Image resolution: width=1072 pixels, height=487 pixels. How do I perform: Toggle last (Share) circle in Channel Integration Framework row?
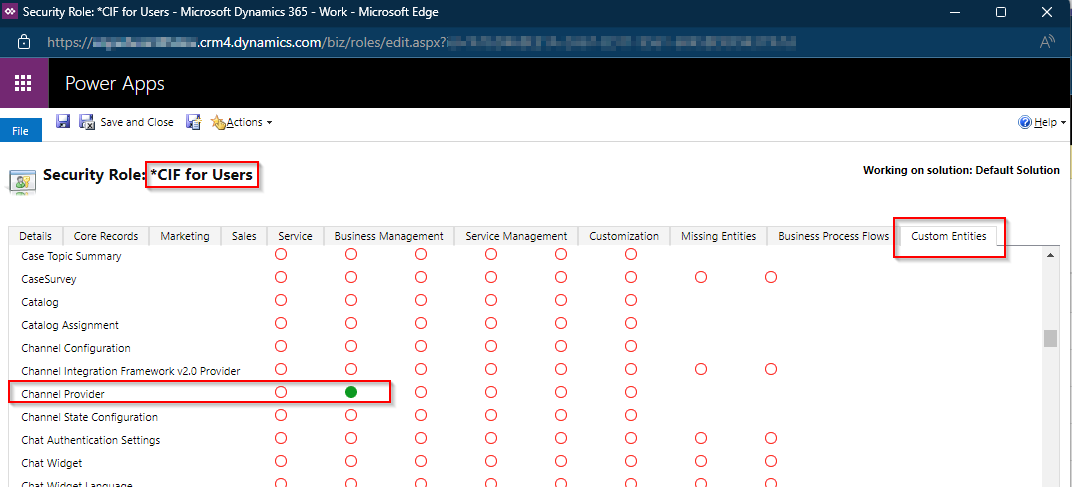(771, 369)
